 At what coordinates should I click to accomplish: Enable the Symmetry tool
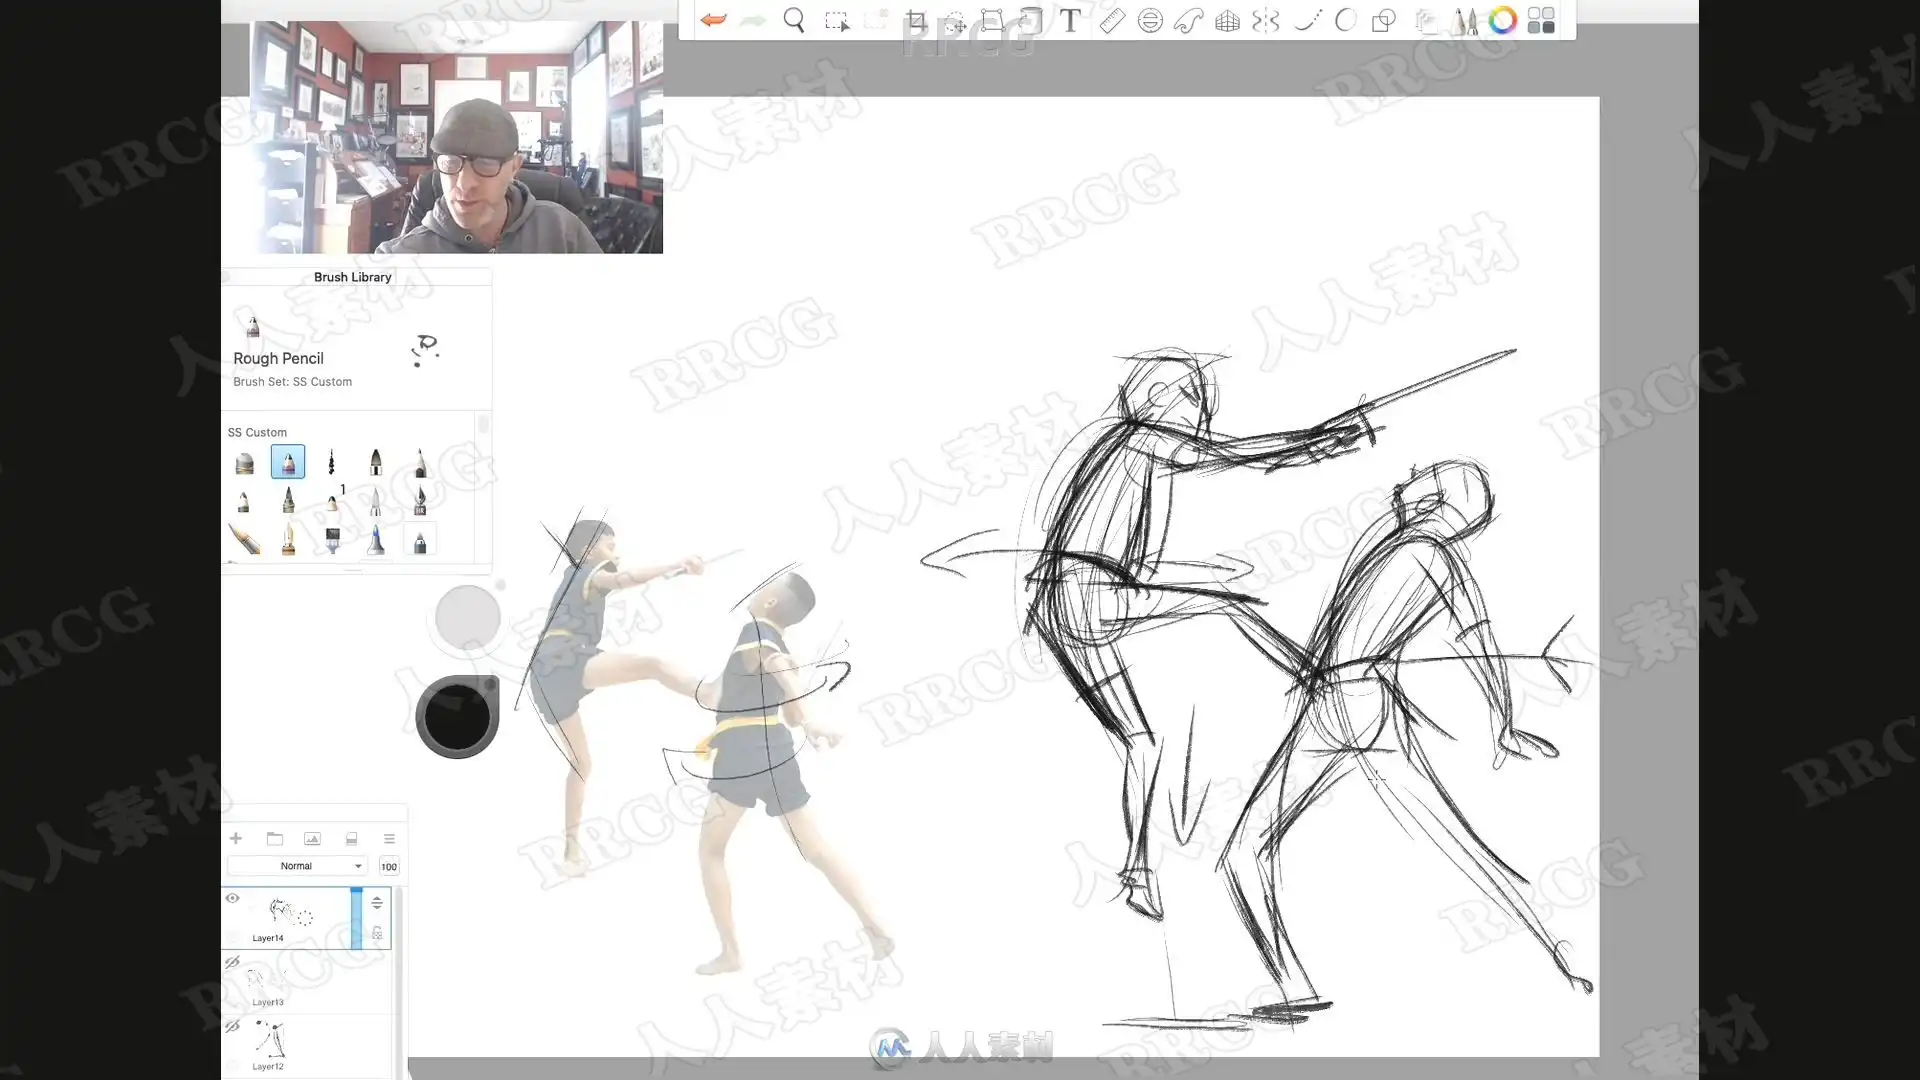[x=1266, y=20]
